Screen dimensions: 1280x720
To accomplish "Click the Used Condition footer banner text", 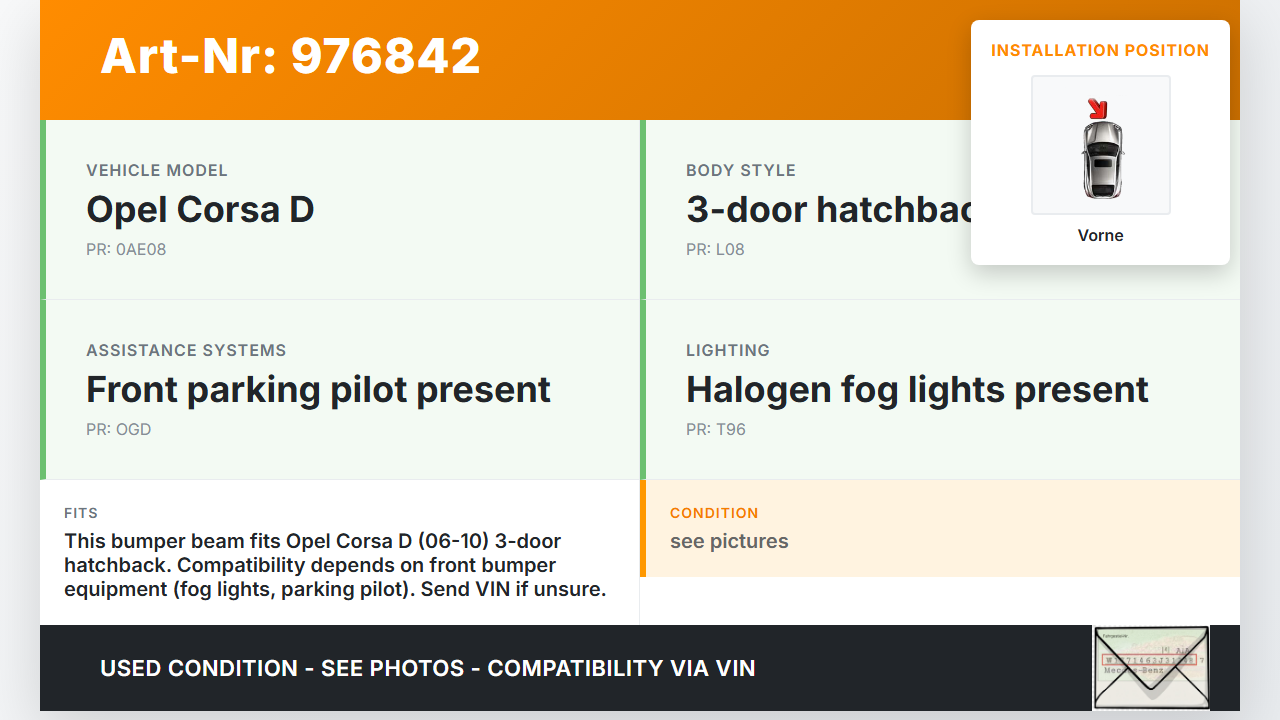I will 428,668.
